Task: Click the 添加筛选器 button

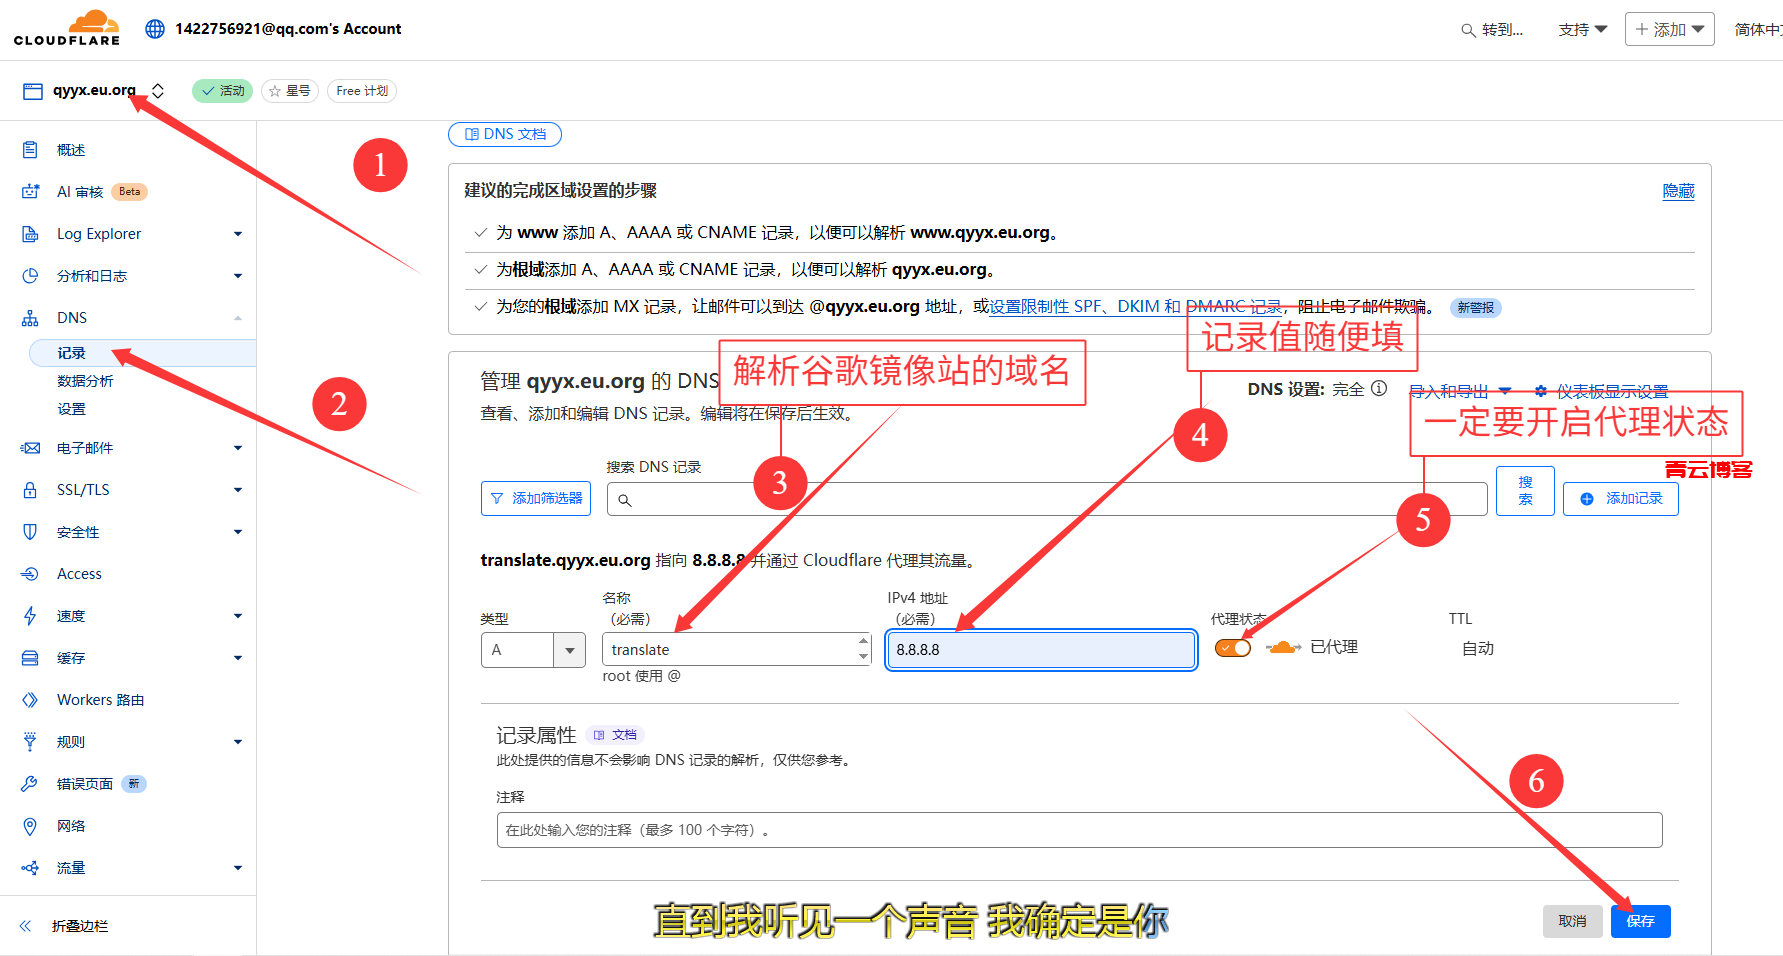Action: [x=536, y=498]
